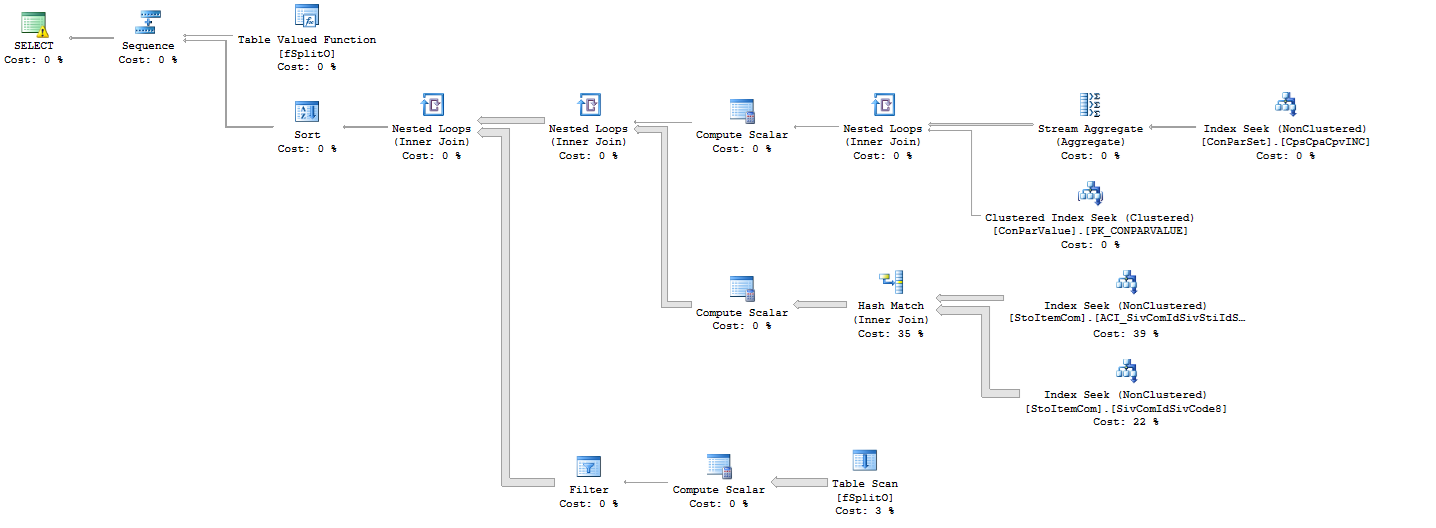This screenshot has height=528, width=1436.
Task: Click the Sort operator icon
Action: click(x=306, y=110)
